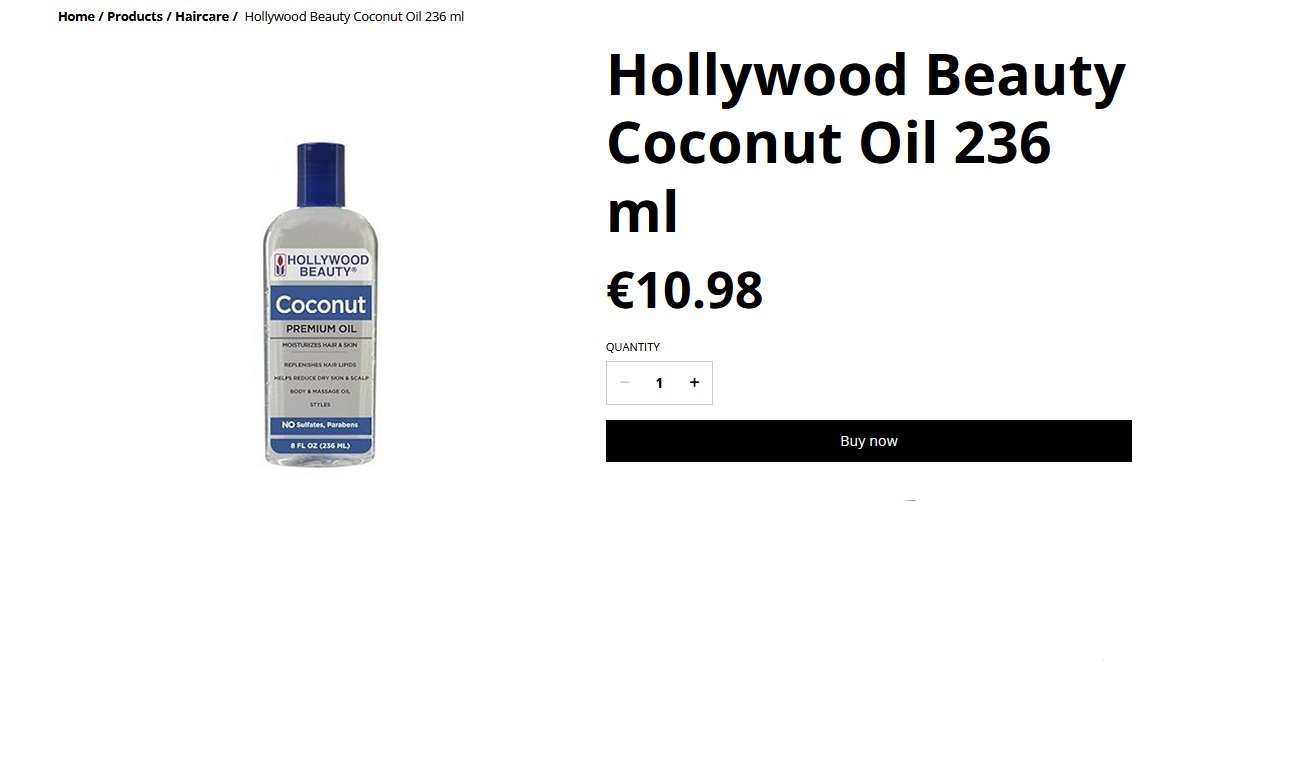The image size is (1290, 762).
Task: Click the QUANTITY label
Action: click(633, 347)
